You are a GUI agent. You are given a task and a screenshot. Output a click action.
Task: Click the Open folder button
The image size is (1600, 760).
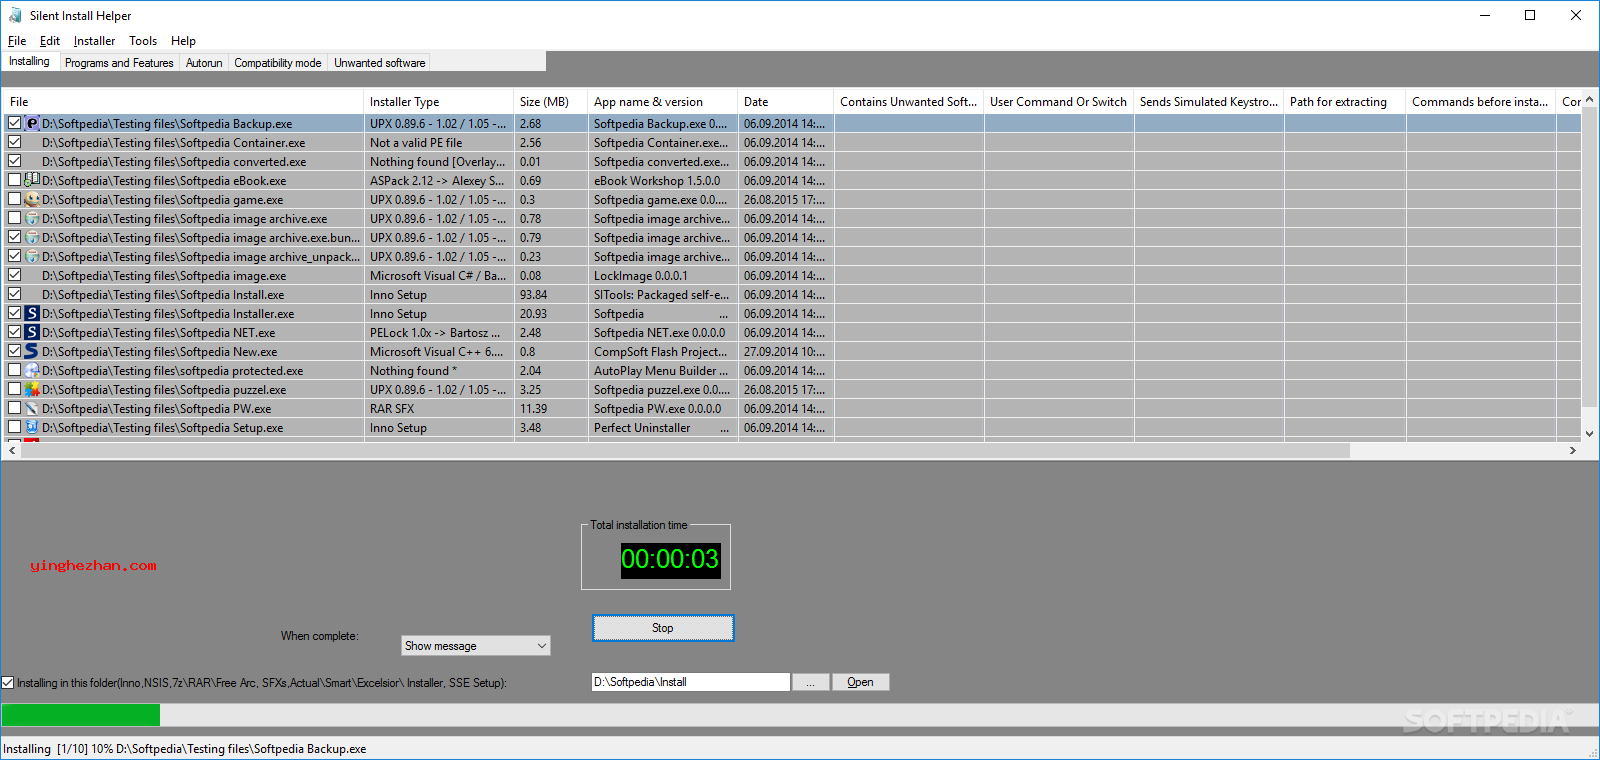click(860, 682)
